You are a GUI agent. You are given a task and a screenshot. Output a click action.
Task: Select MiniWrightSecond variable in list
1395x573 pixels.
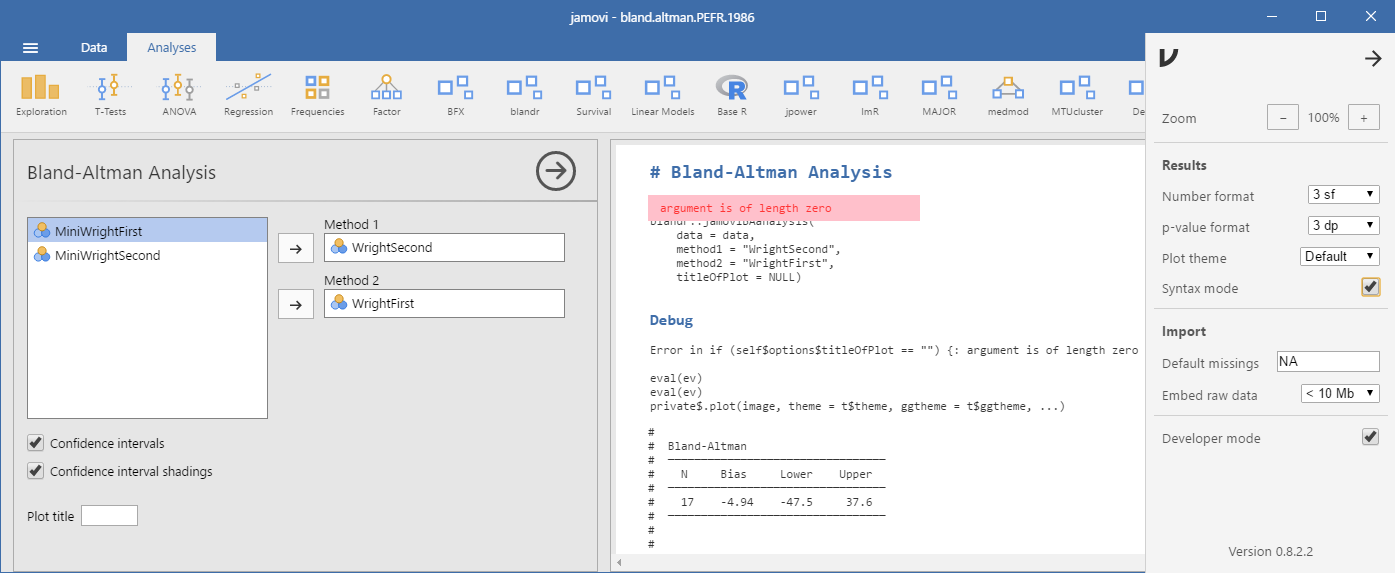148,255
